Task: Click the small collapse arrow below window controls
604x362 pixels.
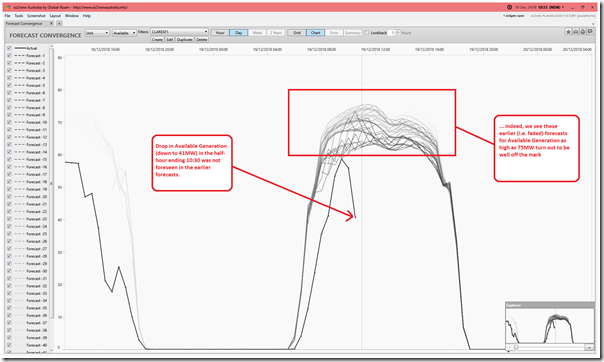Action: coord(593,24)
